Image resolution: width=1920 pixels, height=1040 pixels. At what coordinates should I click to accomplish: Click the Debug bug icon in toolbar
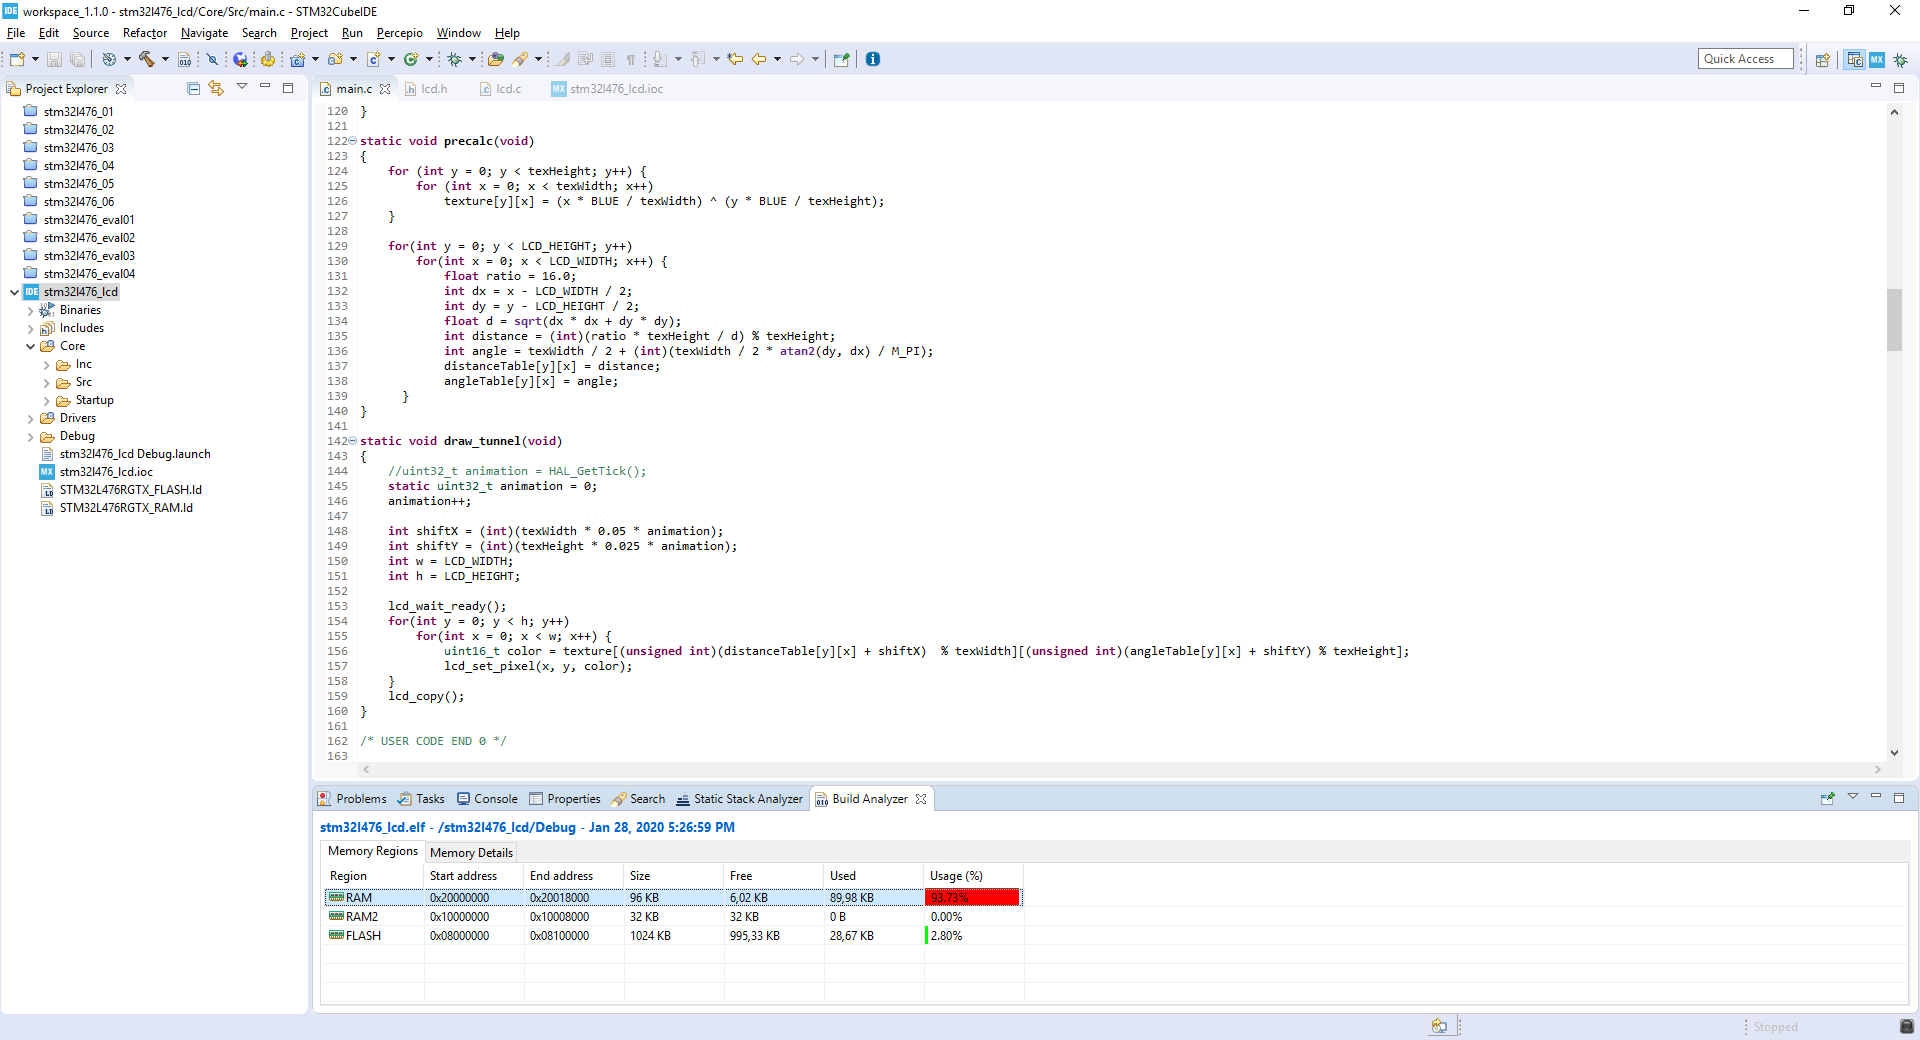click(454, 59)
